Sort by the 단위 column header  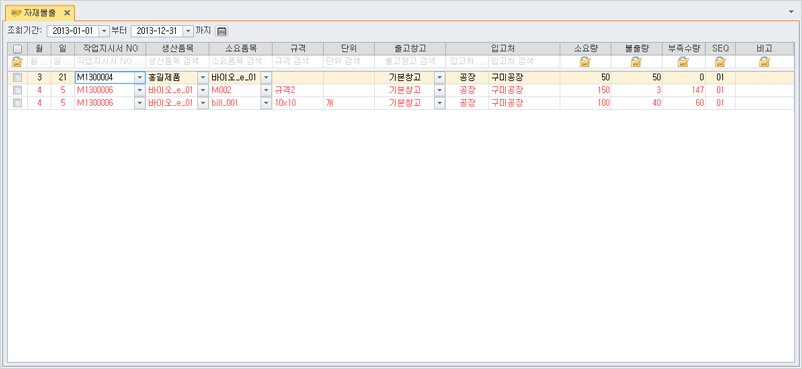[x=349, y=49]
